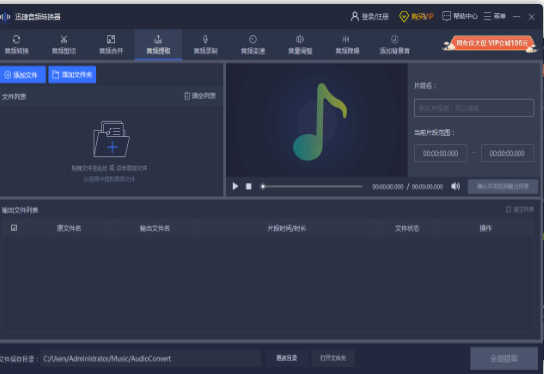Screen dimensions: 544x374
Task: Open the 帮助中心 help center
Action: (x=460, y=16)
